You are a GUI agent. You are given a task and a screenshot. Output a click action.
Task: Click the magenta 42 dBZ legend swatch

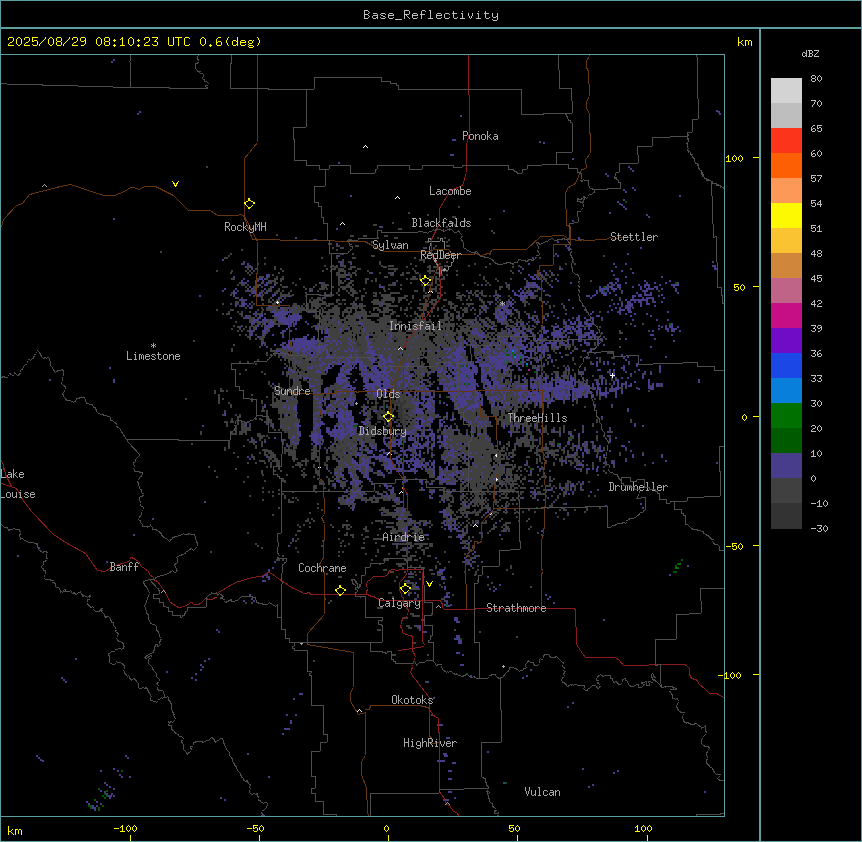coord(786,316)
